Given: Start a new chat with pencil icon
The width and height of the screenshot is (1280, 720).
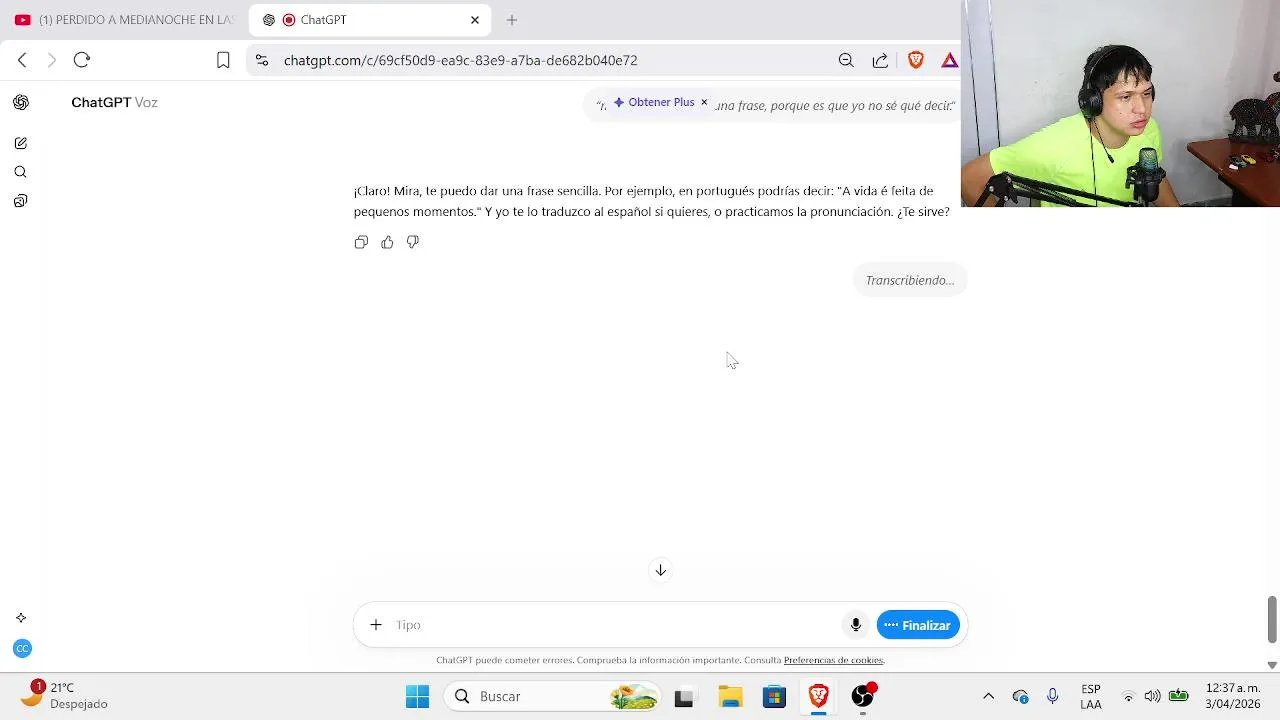Looking at the screenshot, I should pyautogui.click(x=21, y=143).
